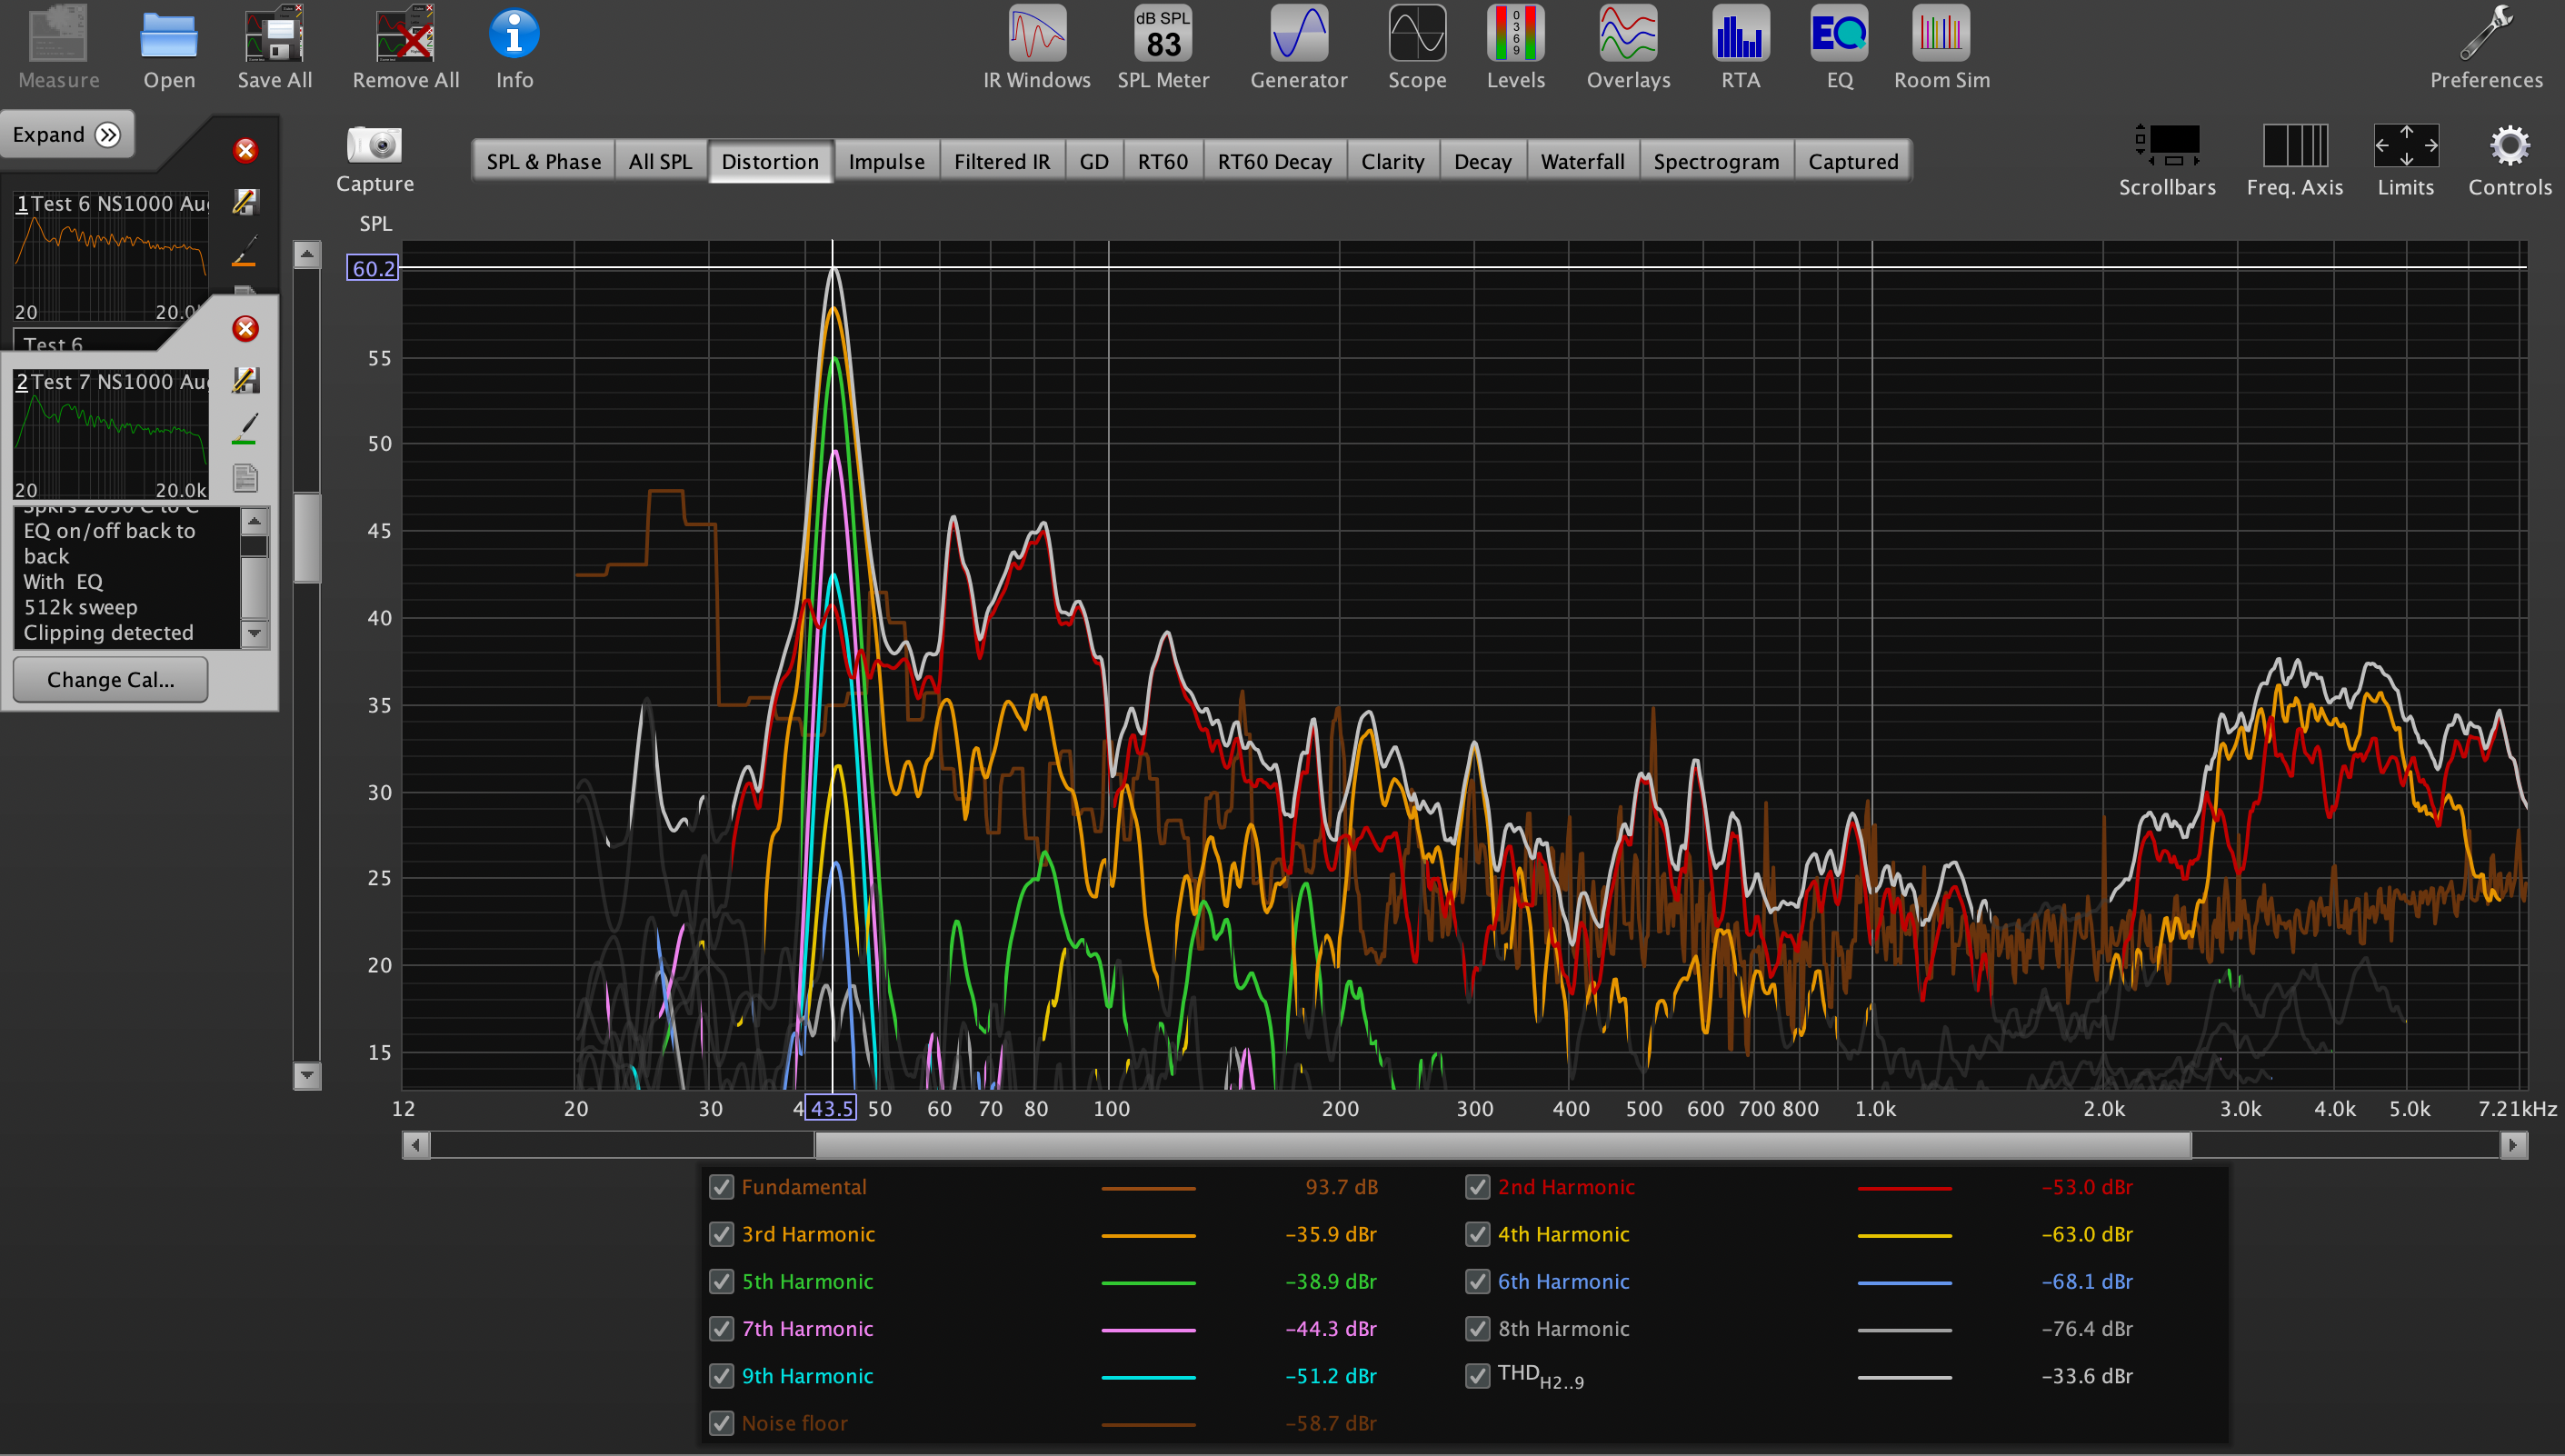Viewport: 2565px width, 1456px height.
Task: Switch to the All SPL tab
Action: pos(660,161)
